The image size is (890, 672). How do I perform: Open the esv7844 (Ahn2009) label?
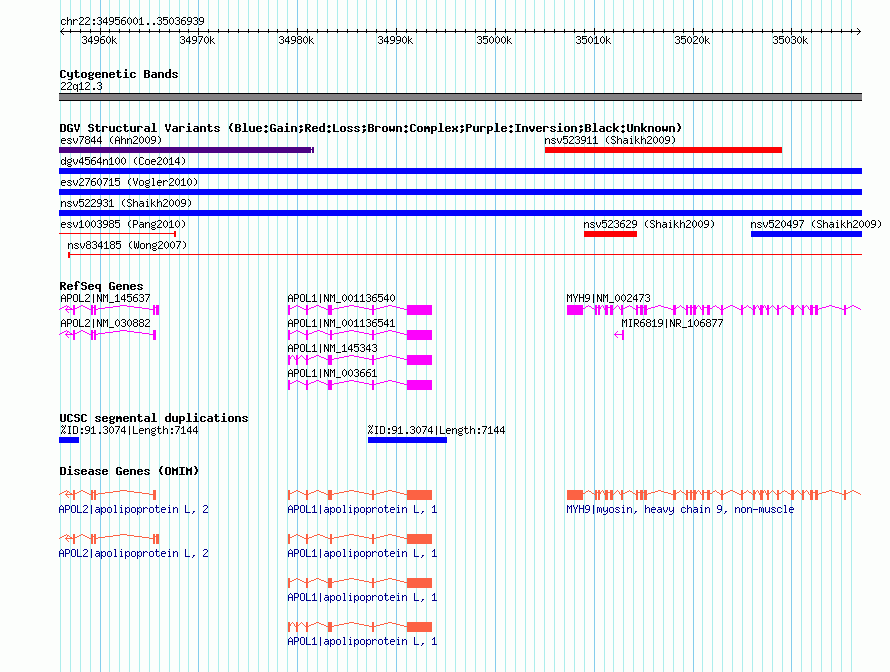pyautogui.click(x=111, y=140)
